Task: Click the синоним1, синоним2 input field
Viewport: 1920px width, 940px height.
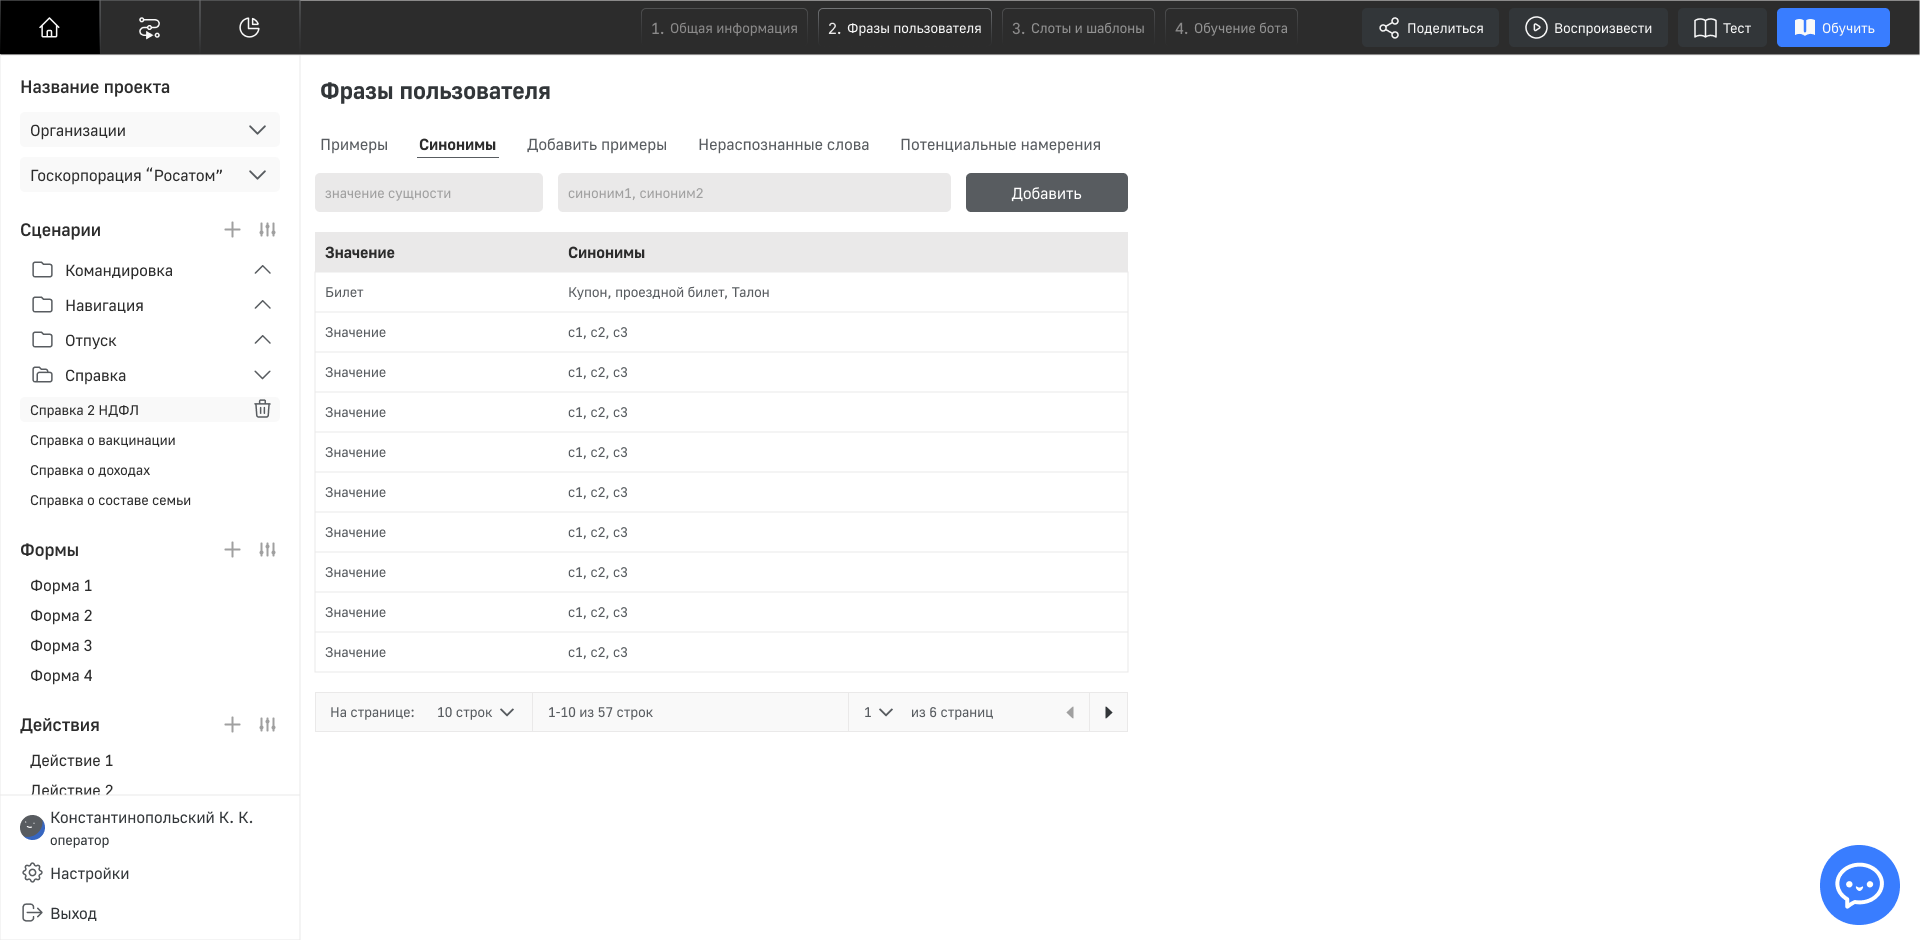Action: click(753, 192)
